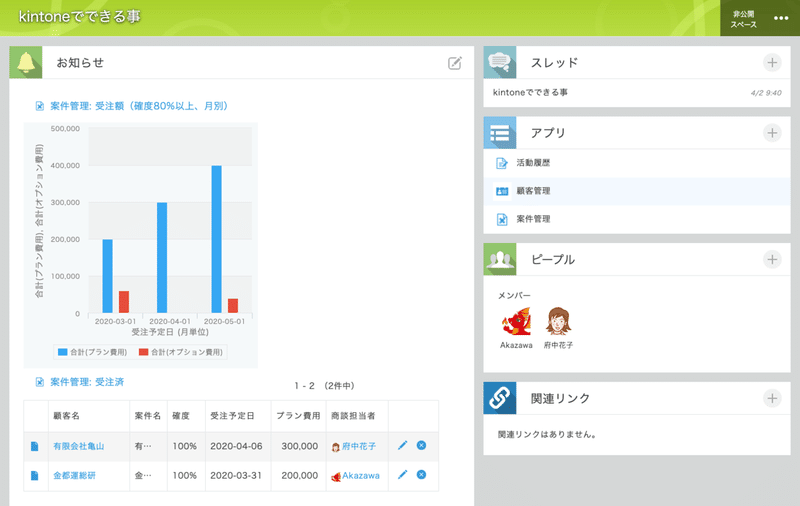Edit the 金都運総研 record with pencil
This screenshot has height=506, width=800.
click(x=402, y=474)
